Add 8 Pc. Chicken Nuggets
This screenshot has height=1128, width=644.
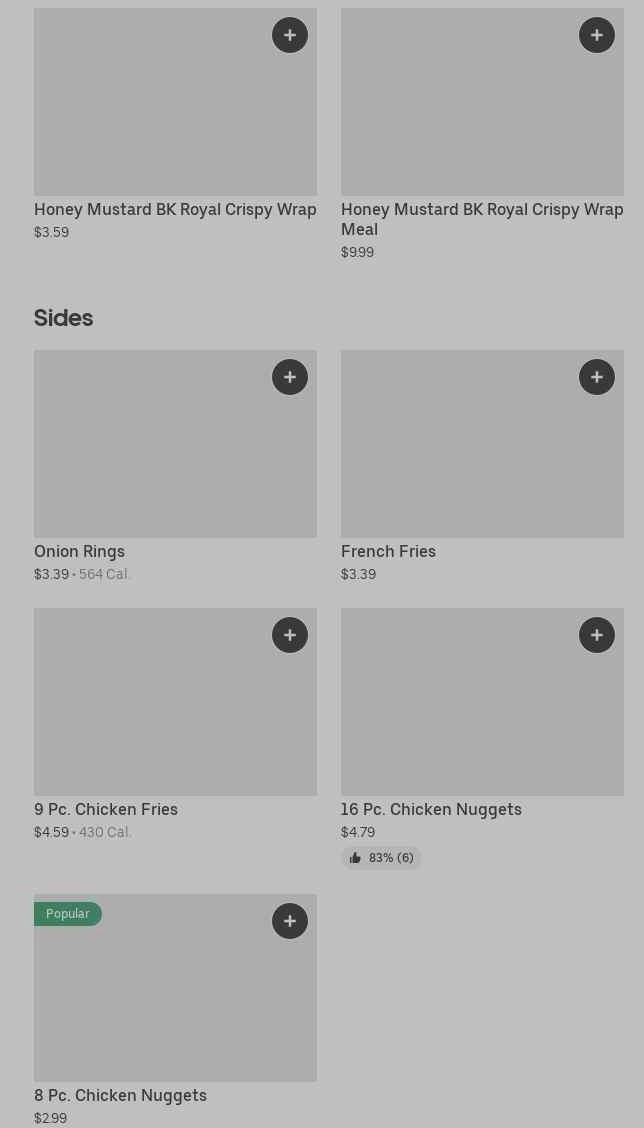pos(290,921)
